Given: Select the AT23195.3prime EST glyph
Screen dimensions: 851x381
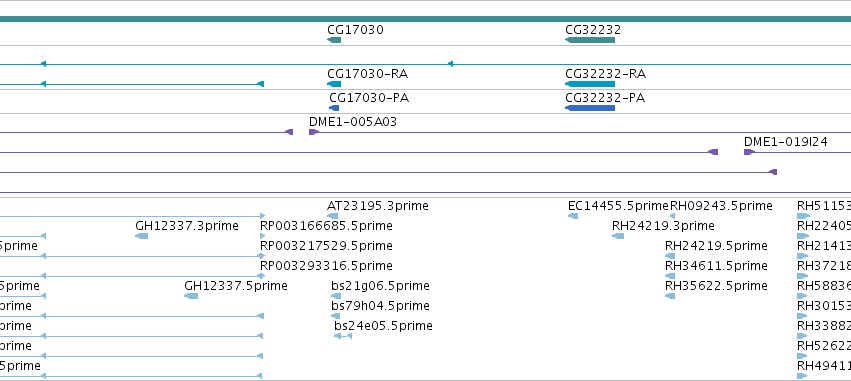Looking at the screenshot, I should tap(332, 216).
